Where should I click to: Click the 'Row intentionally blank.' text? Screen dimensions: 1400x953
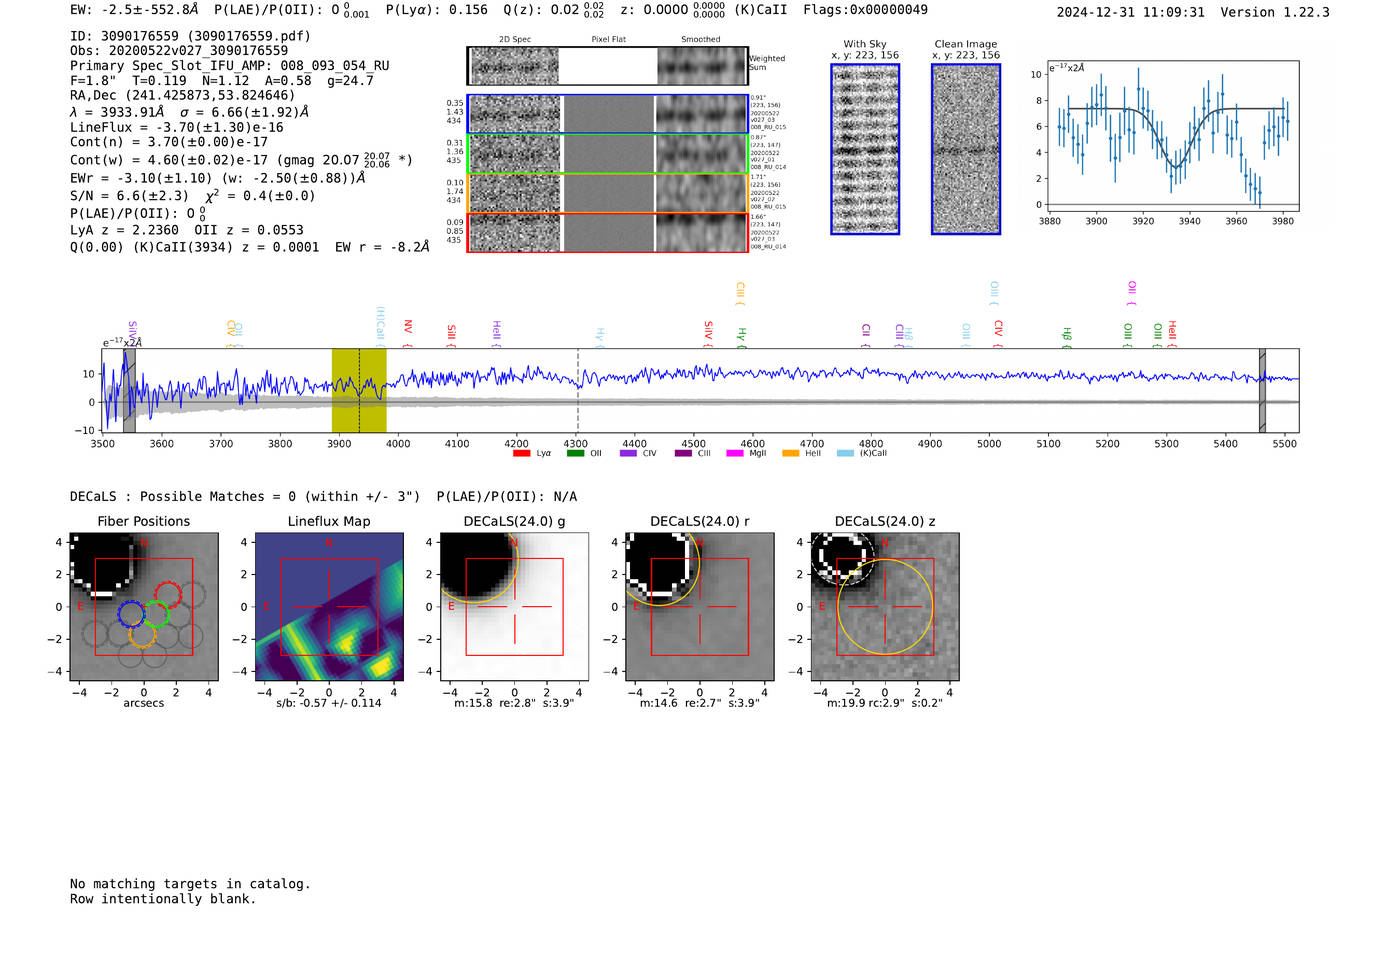click(163, 899)
